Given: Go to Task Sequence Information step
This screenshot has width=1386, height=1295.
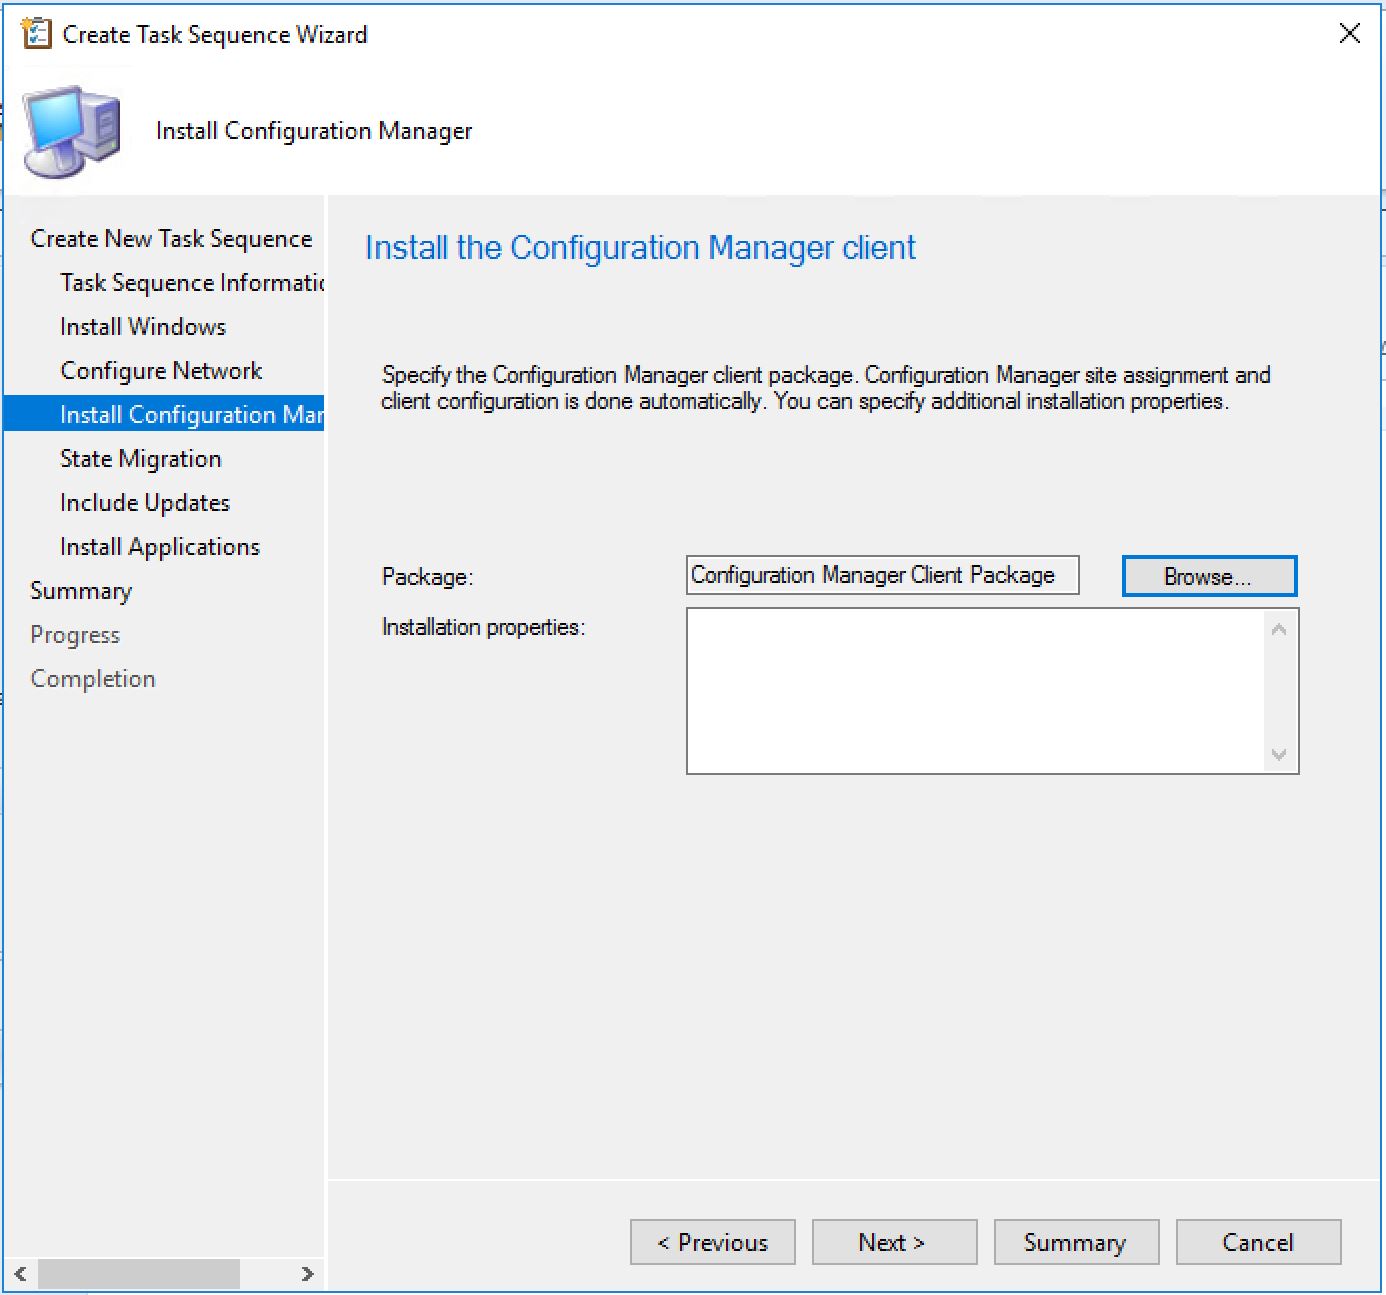Looking at the screenshot, I should tap(191, 283).
